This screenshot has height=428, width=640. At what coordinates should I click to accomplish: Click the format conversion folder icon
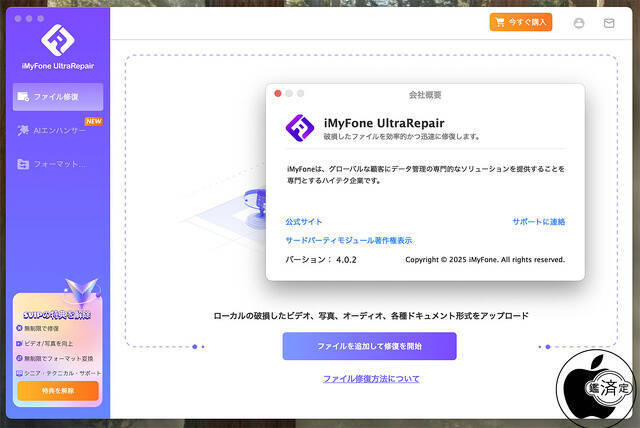23,163
